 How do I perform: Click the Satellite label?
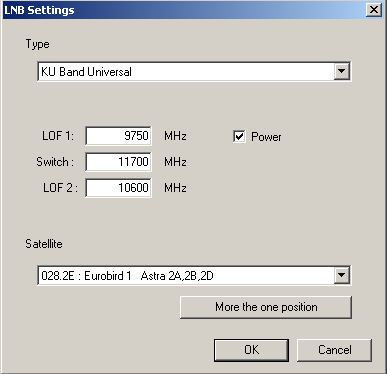point(44,244)
